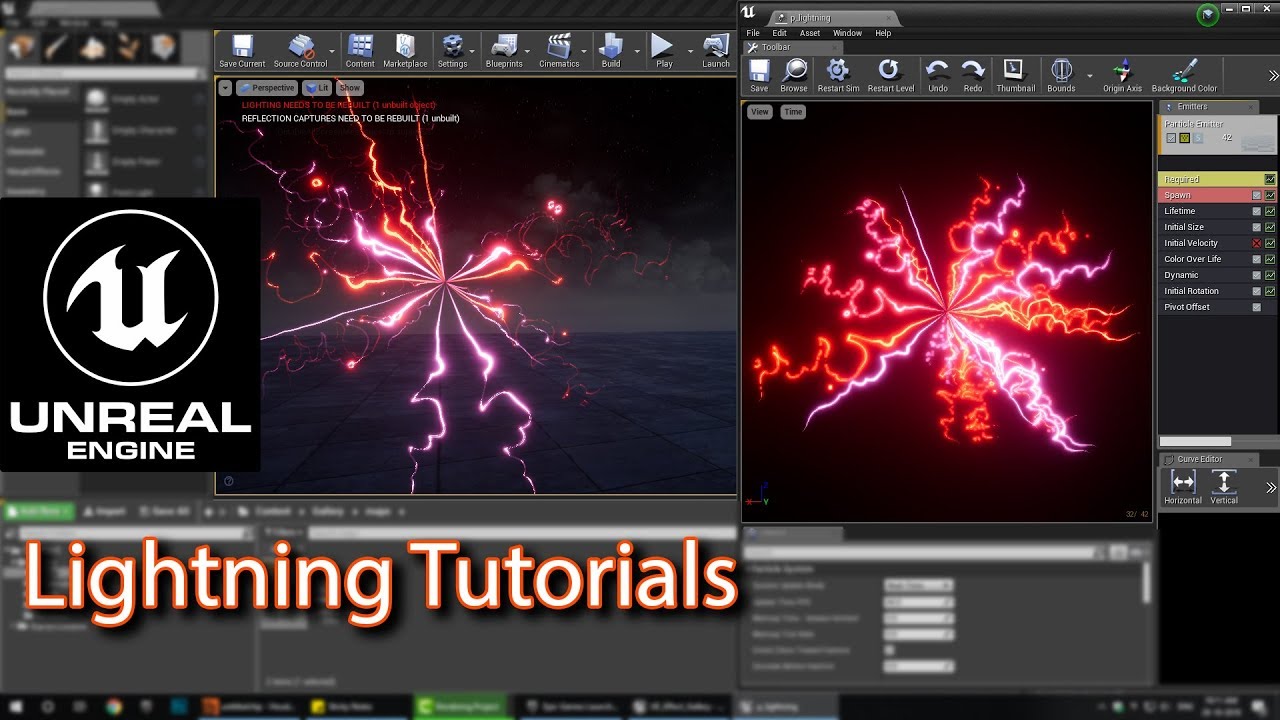
Task: Open the Asset menu in Cascade
Action: click(810, 33)
